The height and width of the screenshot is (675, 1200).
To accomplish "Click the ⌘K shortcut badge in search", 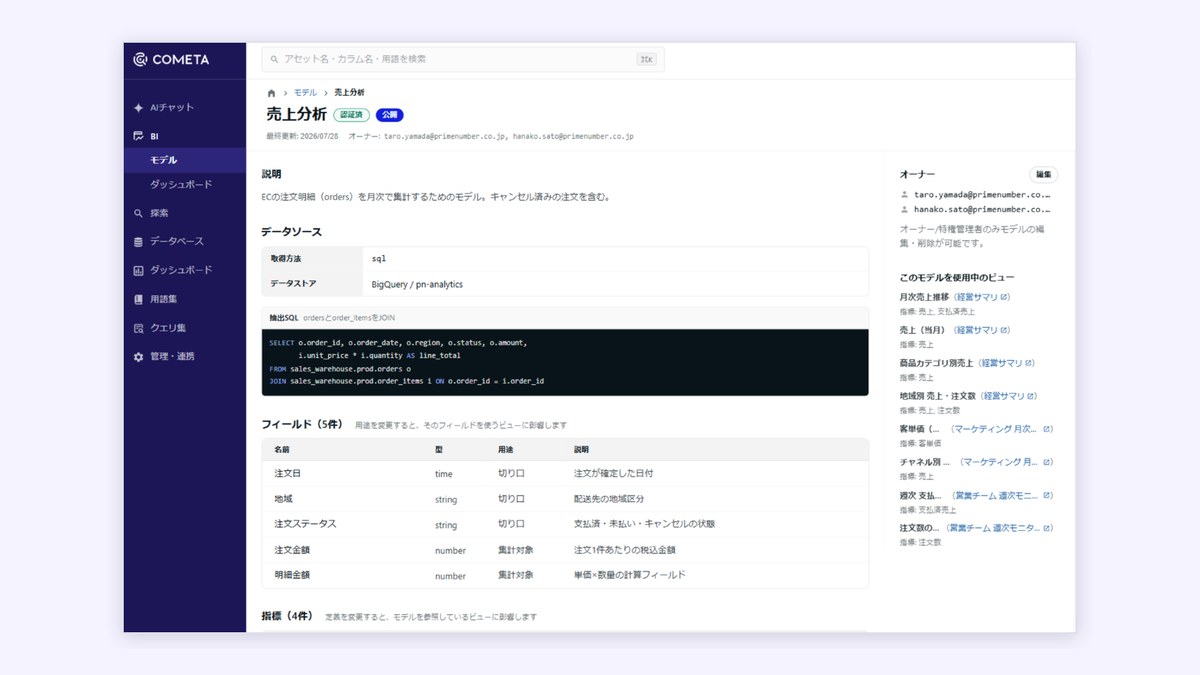I will coord(647,59).
